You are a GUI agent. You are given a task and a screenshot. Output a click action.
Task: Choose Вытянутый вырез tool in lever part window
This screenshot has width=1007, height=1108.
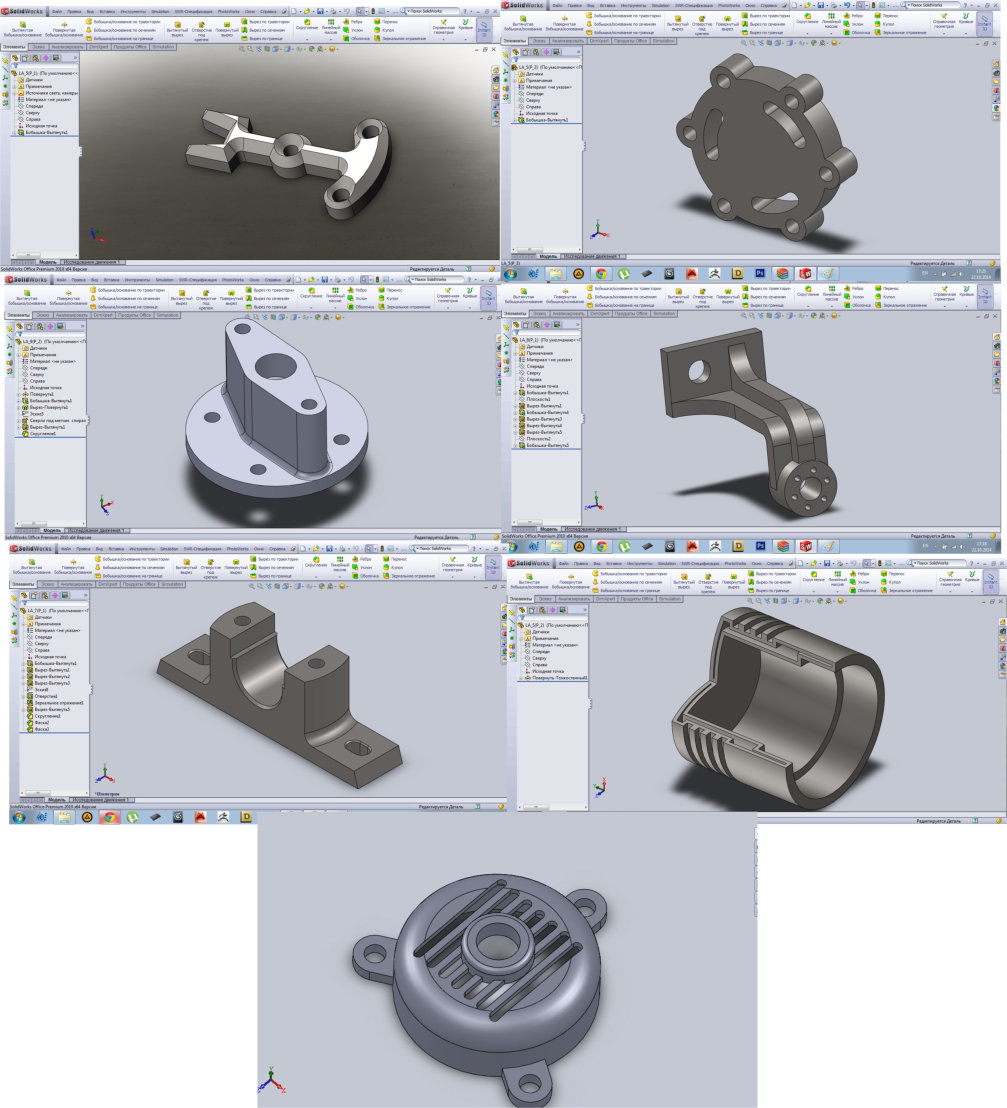point(177,28)
